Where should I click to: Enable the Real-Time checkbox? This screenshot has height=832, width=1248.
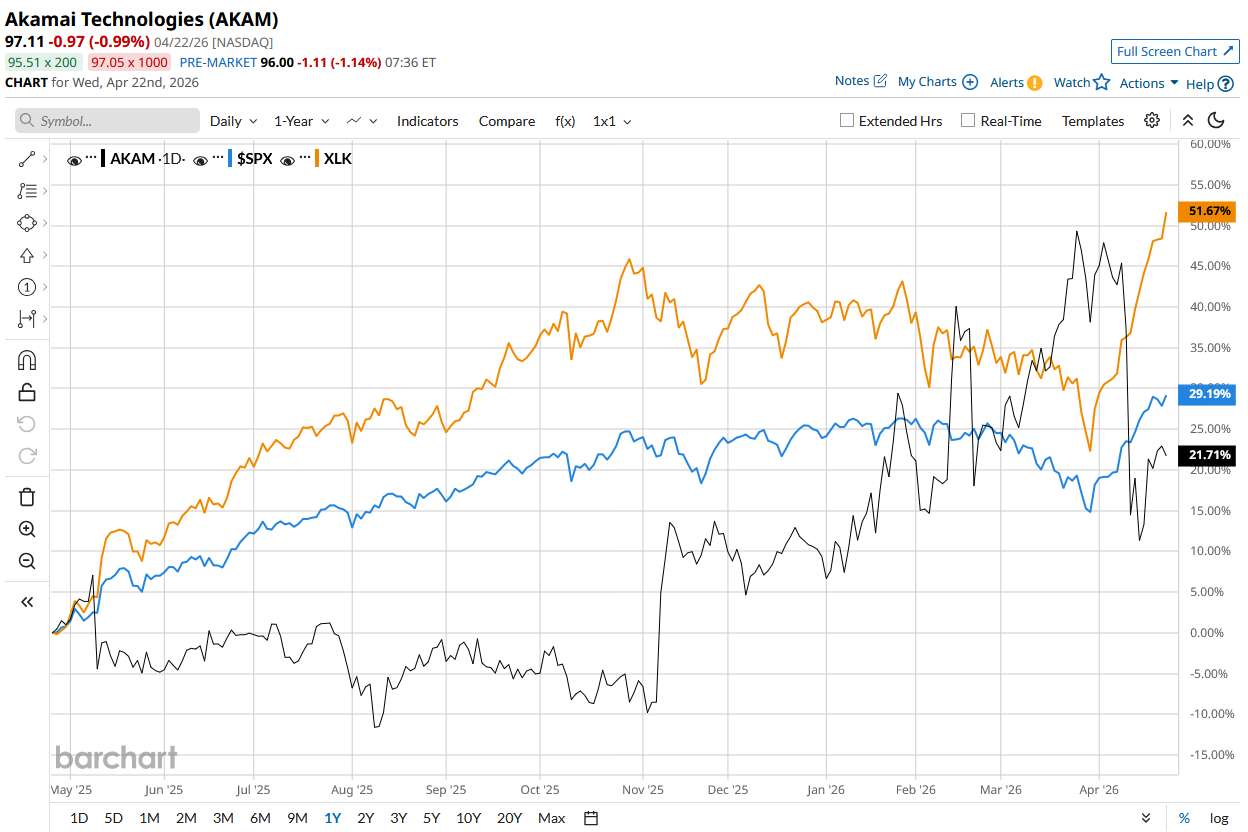[968, 121]
